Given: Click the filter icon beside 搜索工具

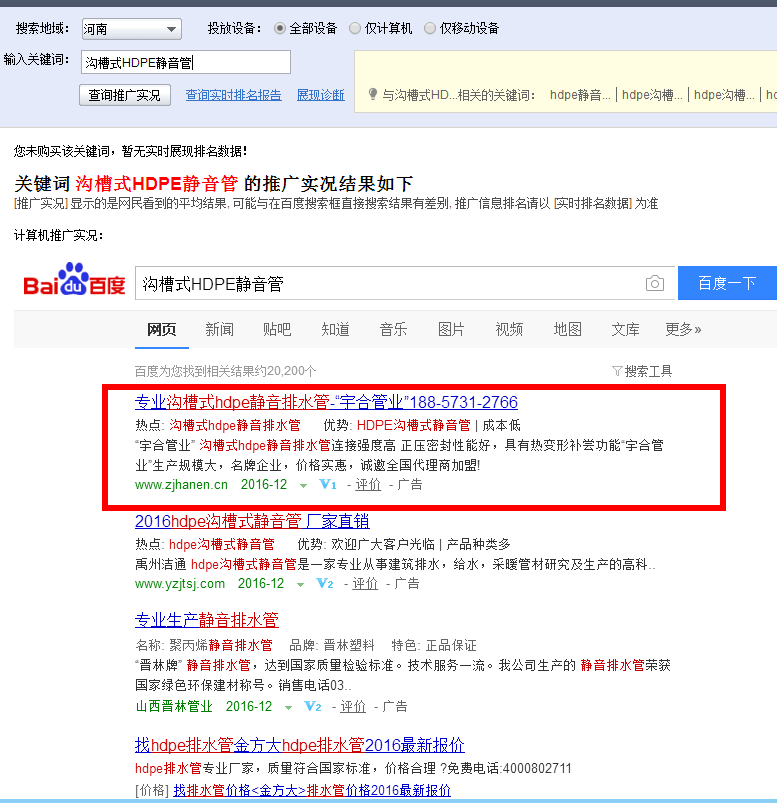Looking at the screenshot, I should [617, 371].
